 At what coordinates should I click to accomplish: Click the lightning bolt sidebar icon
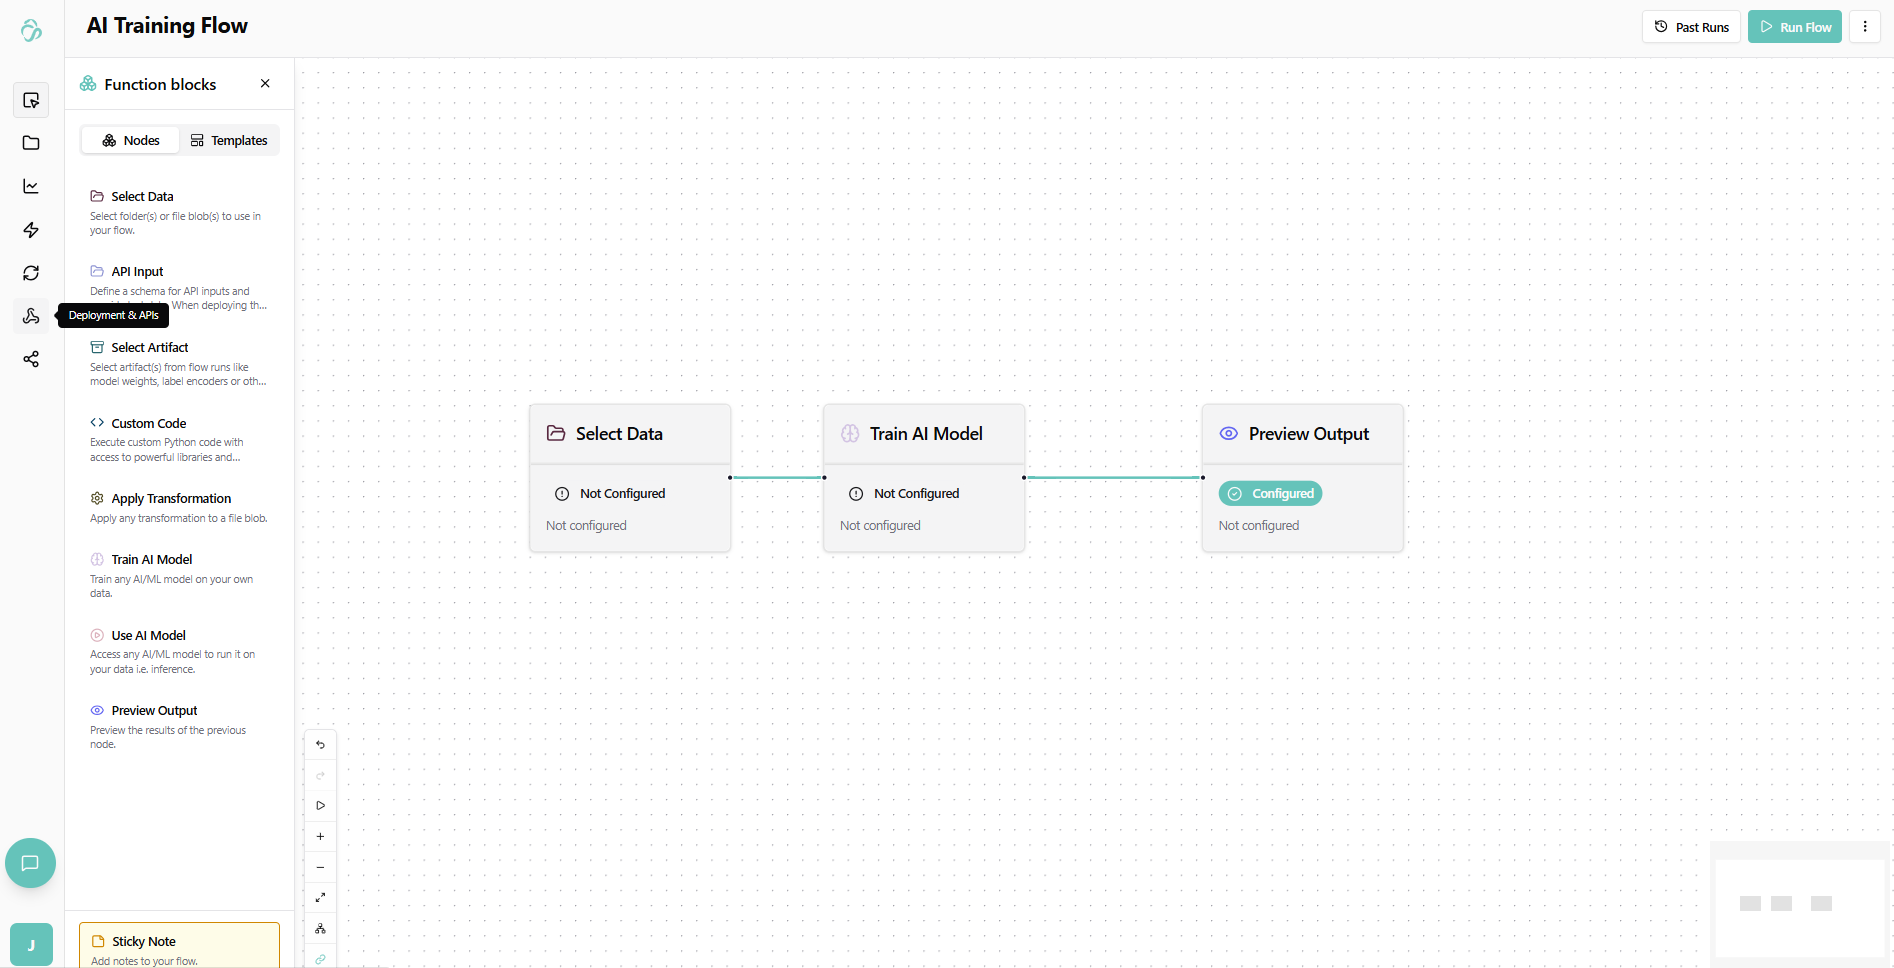click(31, 230)
